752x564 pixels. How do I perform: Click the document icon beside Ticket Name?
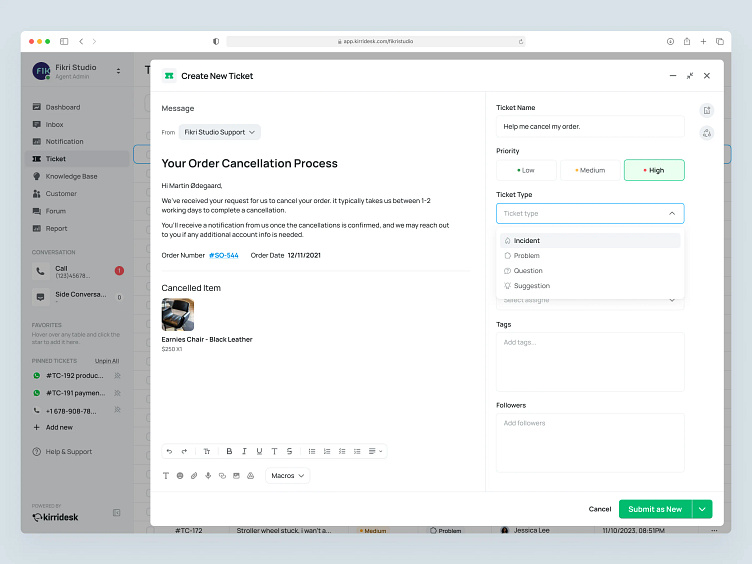pos(707,111)
